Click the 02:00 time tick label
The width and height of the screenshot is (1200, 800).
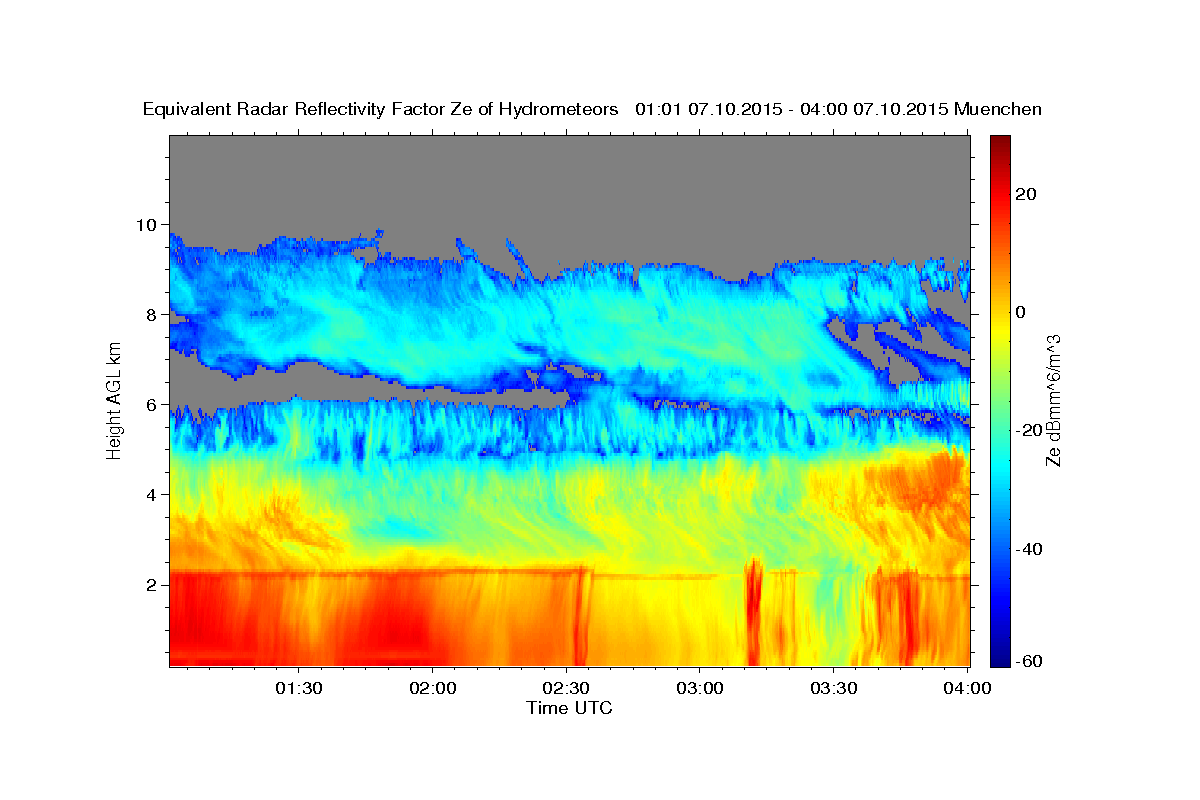tap(433, 689)
